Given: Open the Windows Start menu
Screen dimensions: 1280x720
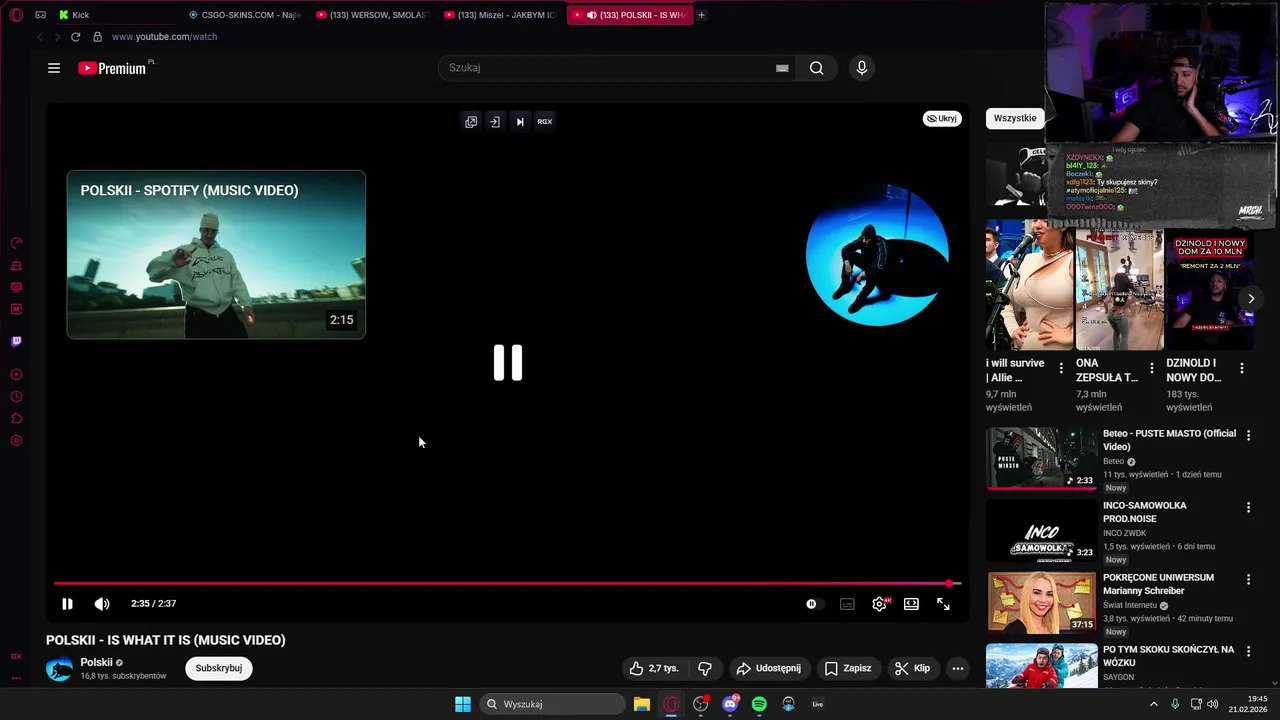Looking at the screenshot, I should coord(463,704).
